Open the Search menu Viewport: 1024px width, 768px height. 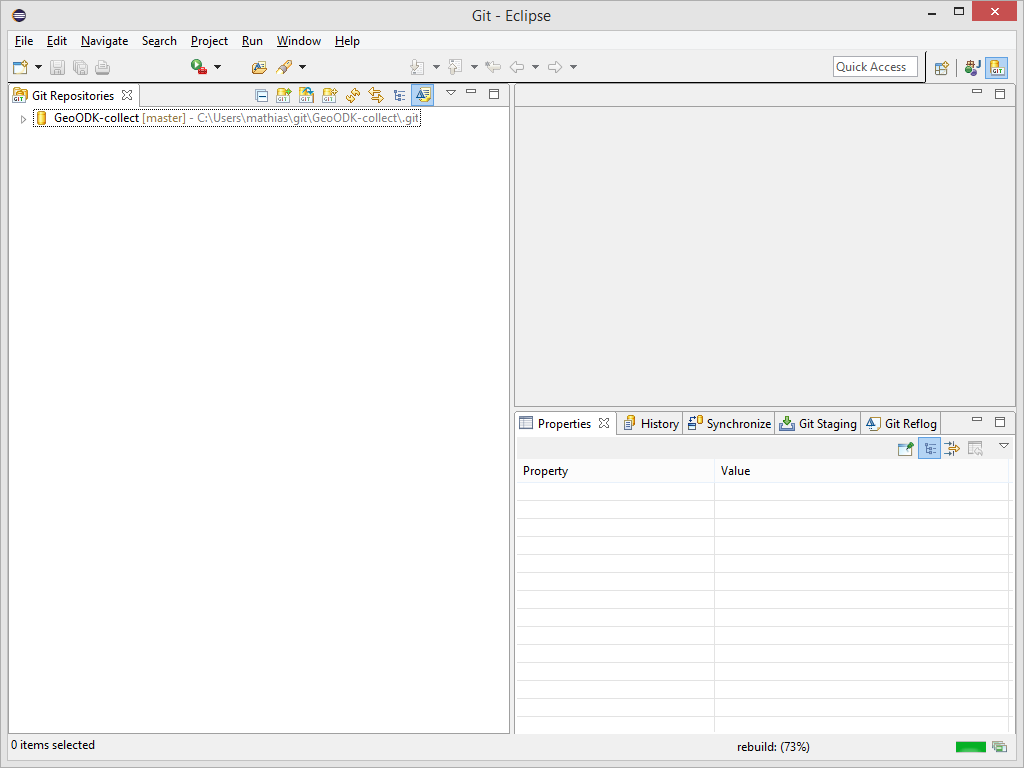click(x=159, y=40)
